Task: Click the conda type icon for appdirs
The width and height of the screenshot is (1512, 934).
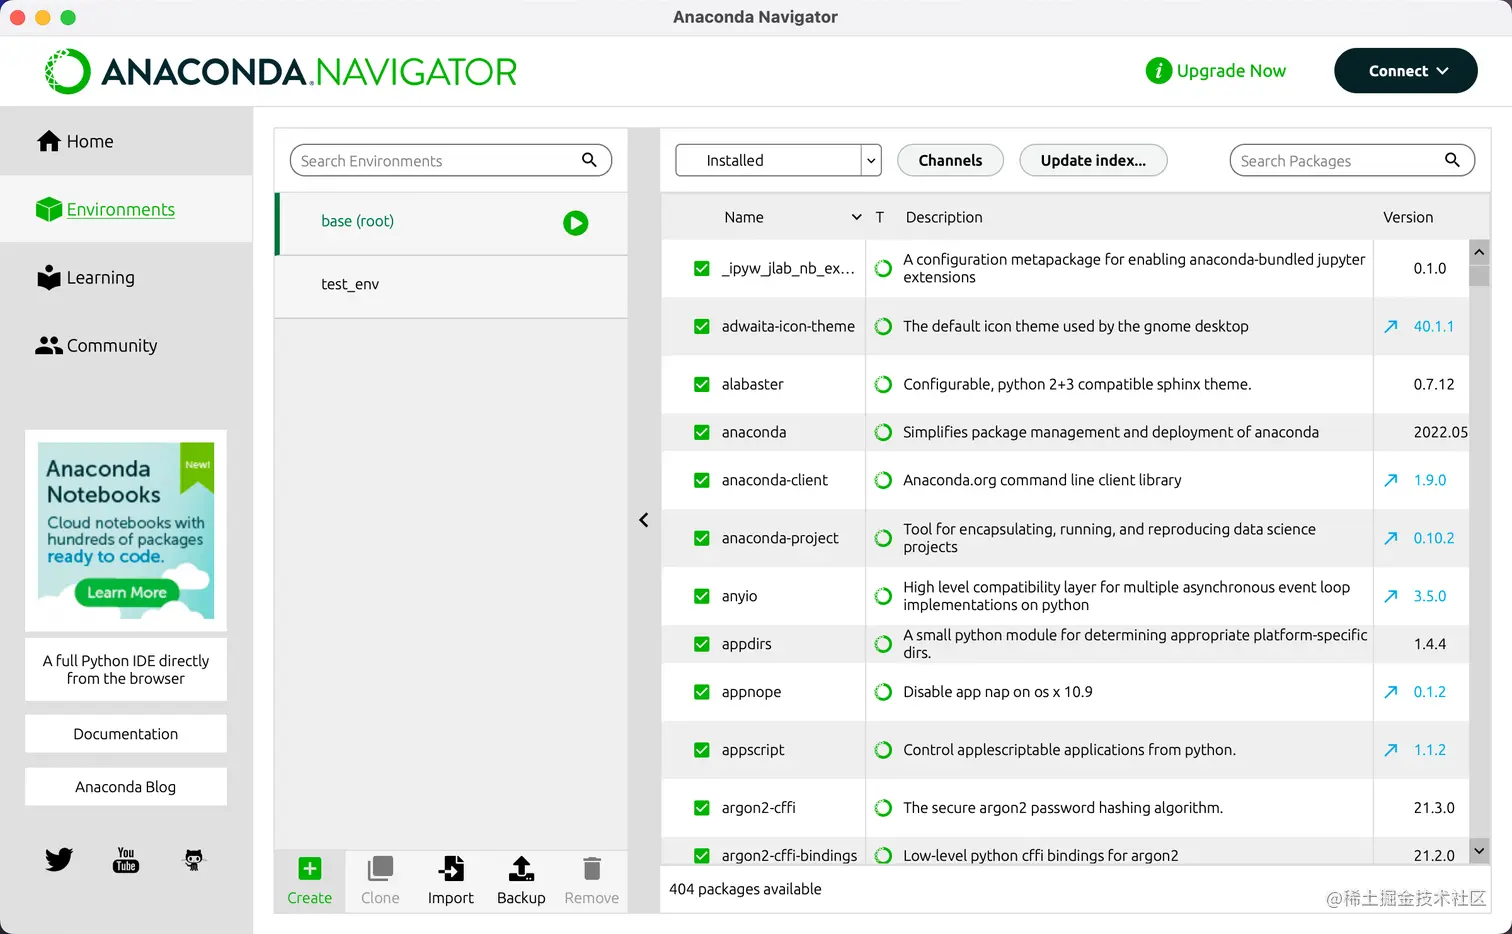Action: click(883, 645)
